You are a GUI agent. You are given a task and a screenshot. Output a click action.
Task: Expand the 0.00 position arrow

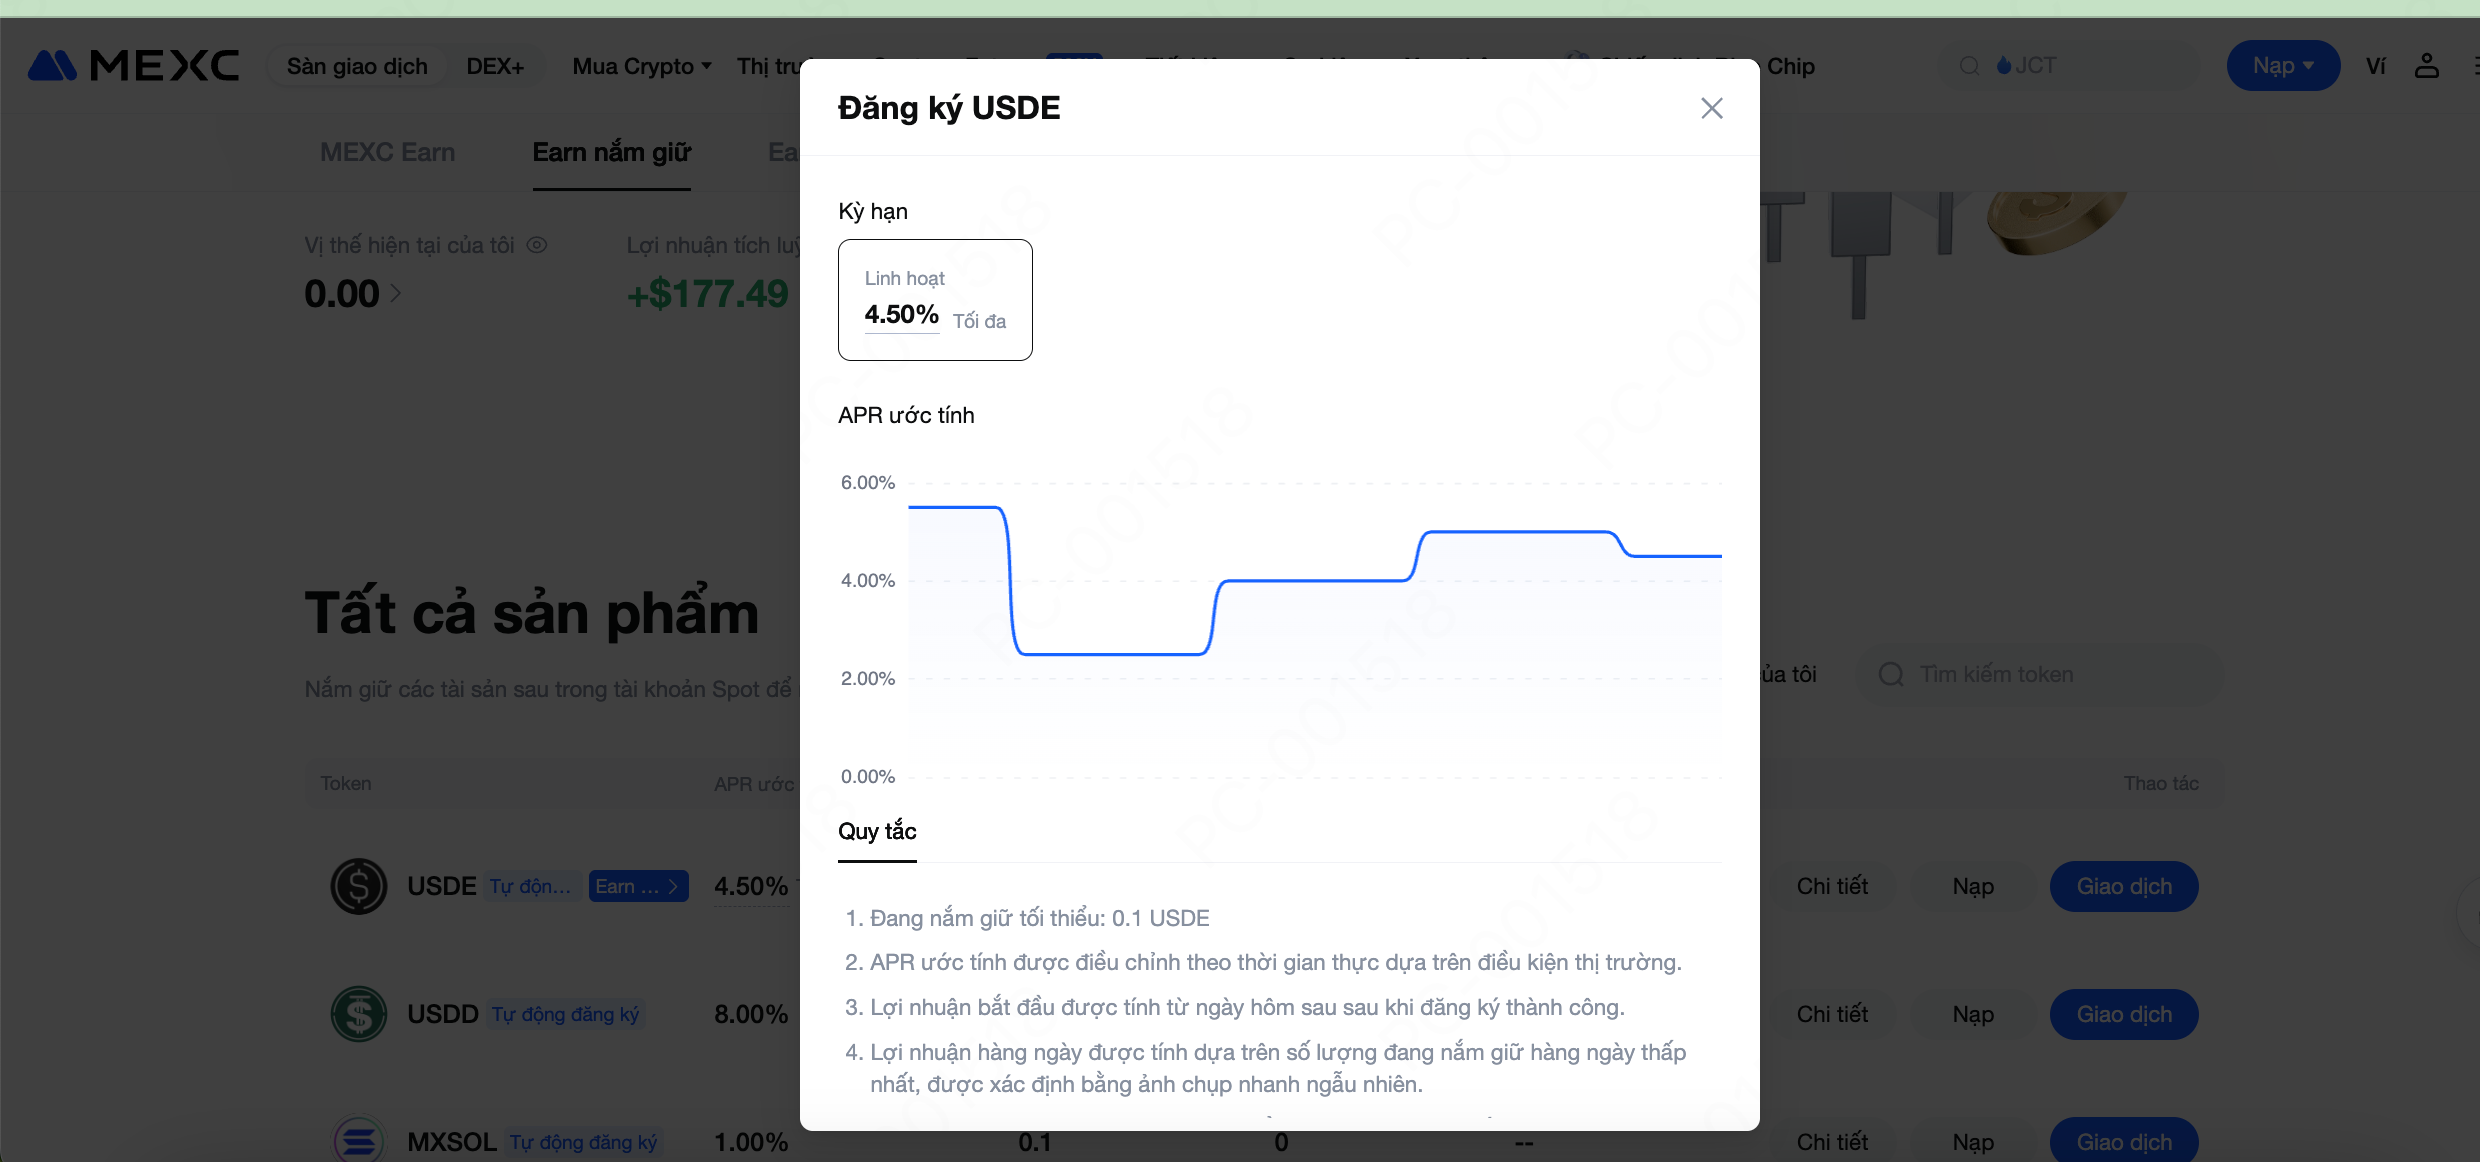tap(396, 293)
